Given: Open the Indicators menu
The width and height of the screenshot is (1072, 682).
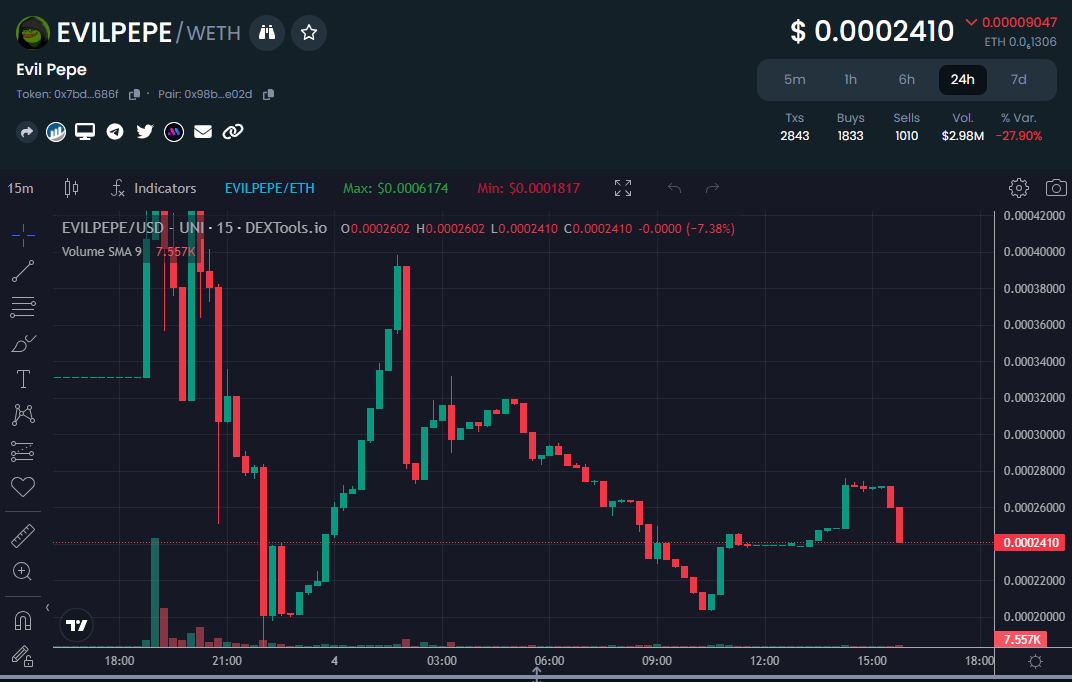Looking at the screenshot, I should click(153, 188).
